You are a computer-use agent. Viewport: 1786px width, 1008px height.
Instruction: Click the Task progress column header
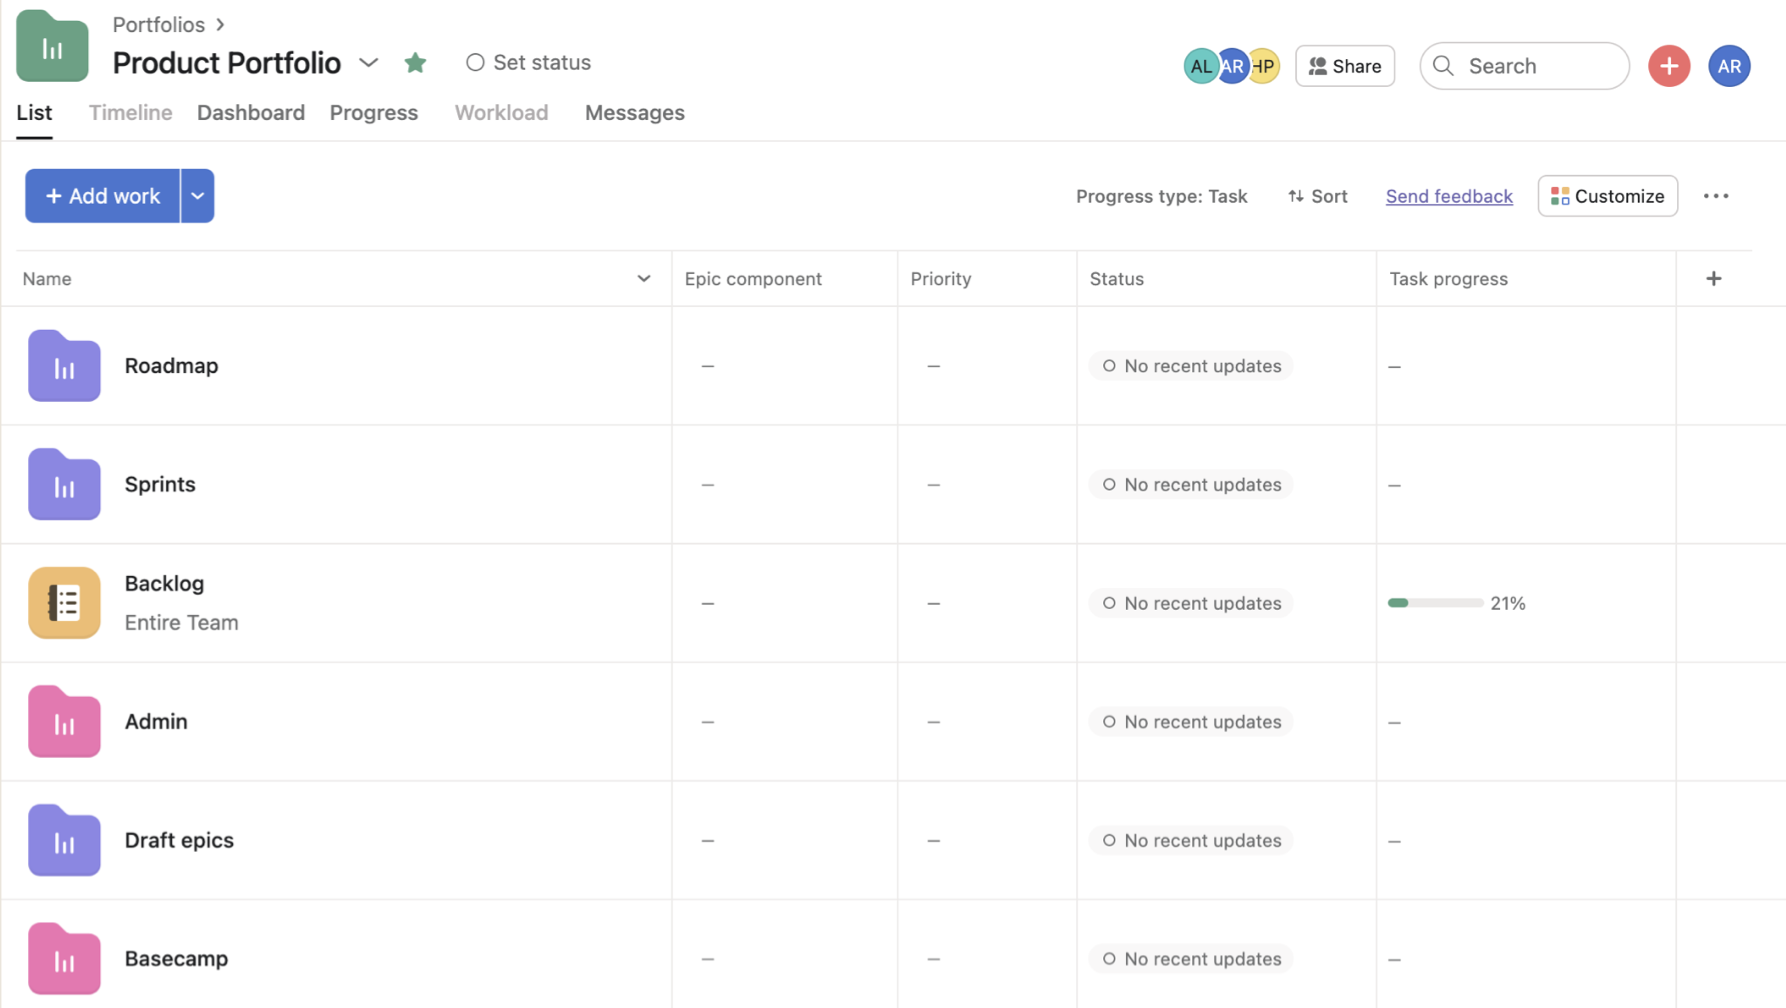1448,279
